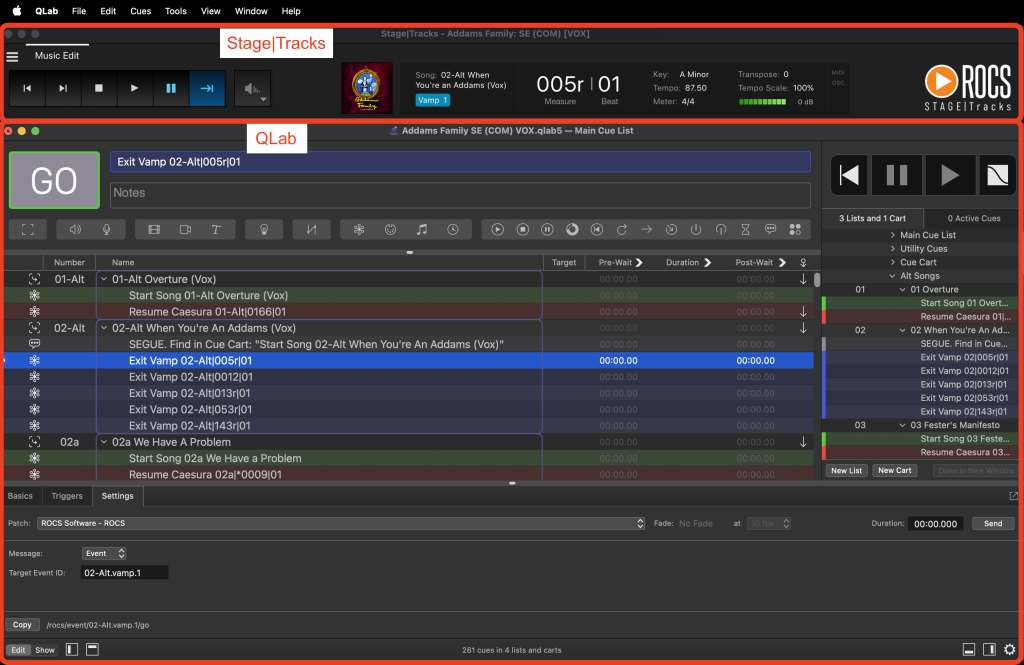Add a Pause cue from the toolbar

point(547,230)
